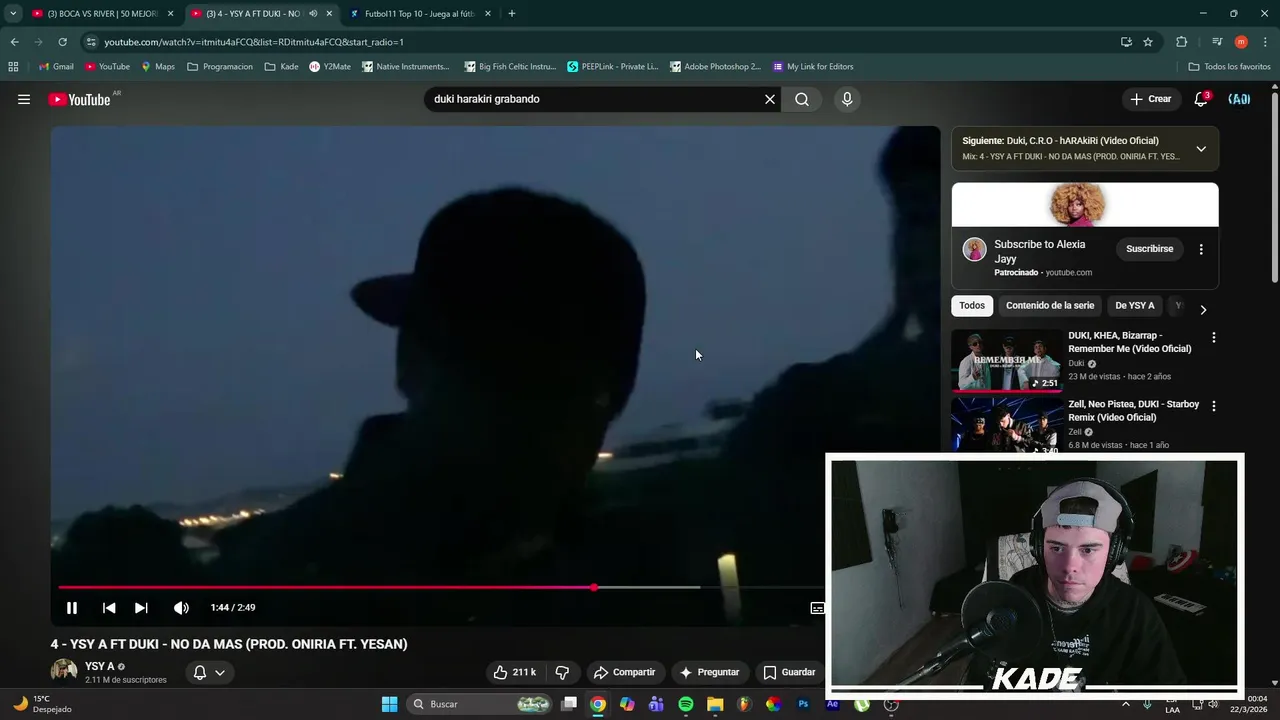Open a new browser tab with plus
The width and height of the screenshot is (1280, 720).
(512, 13)
